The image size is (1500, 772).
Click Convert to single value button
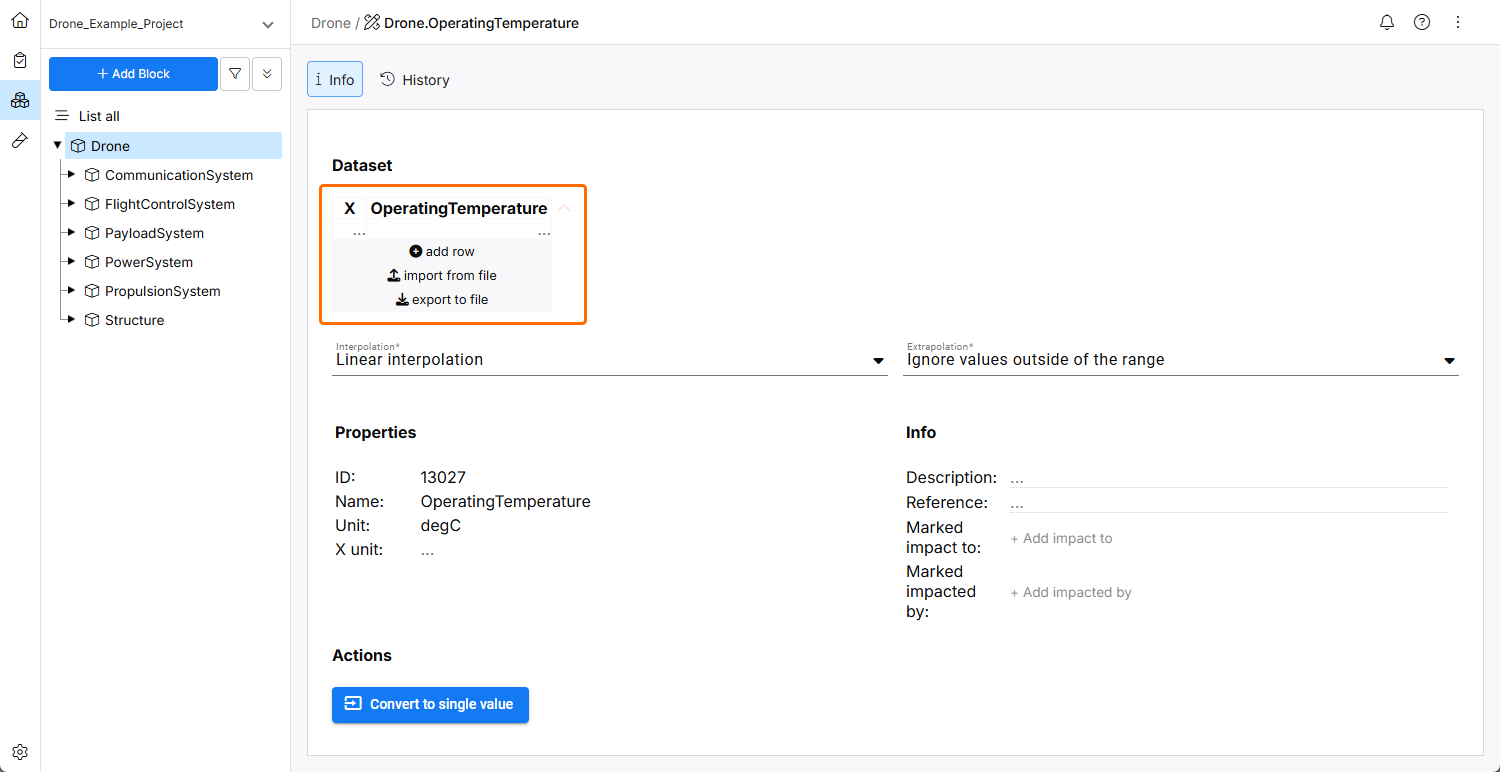click(x=430, y=704)
